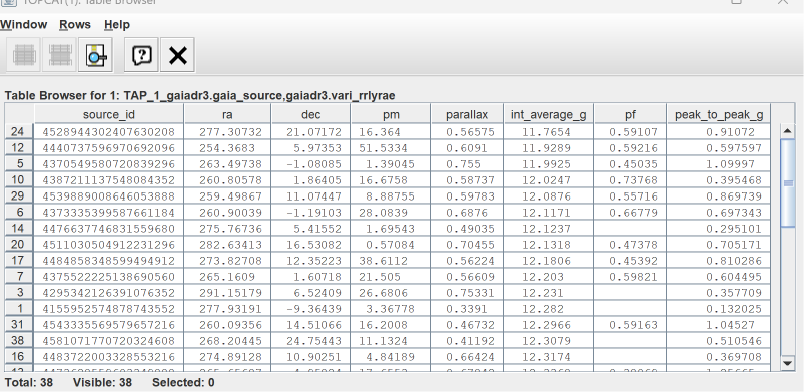
Task: Click dec cell -9.36439
Action: pos(311,309)
